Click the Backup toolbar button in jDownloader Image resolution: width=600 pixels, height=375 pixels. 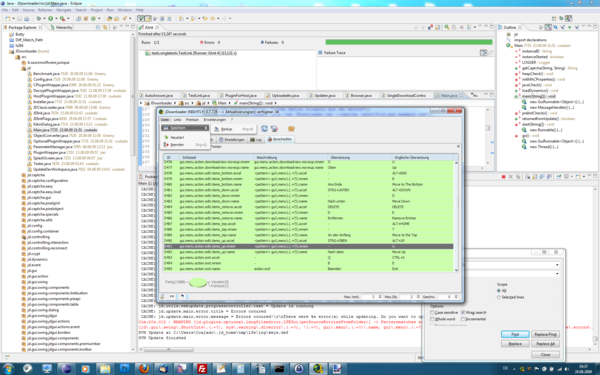tap(233, 129)
